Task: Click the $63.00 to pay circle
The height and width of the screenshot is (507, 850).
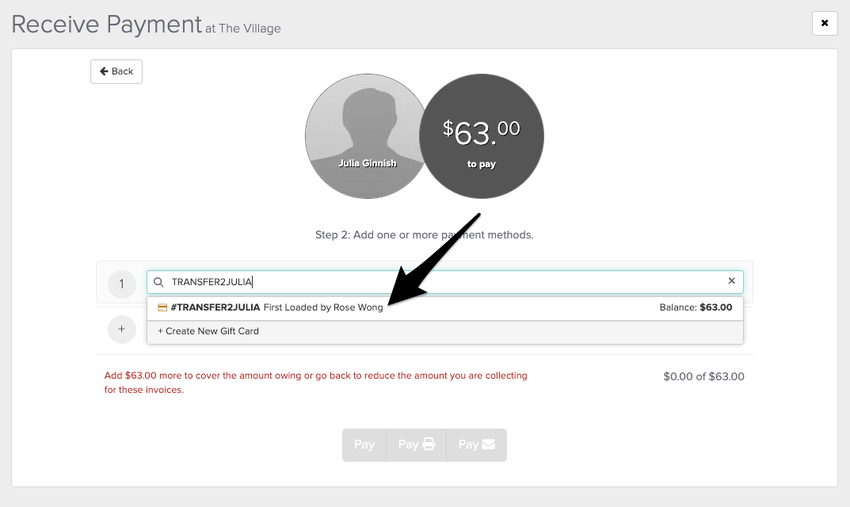Action: pyautogui.click(x=481, y=136)
